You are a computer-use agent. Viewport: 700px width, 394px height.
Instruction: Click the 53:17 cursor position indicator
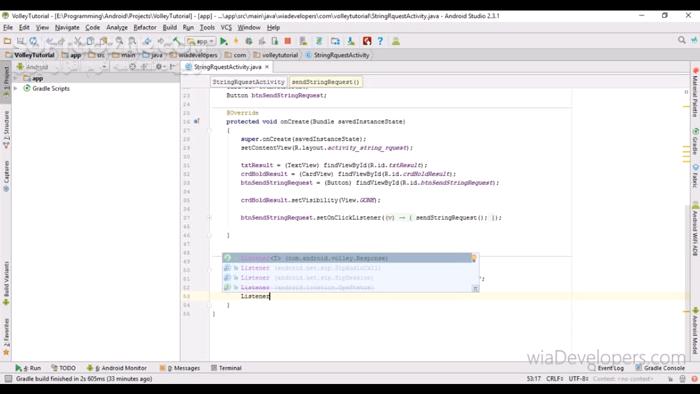pos(533,379)
